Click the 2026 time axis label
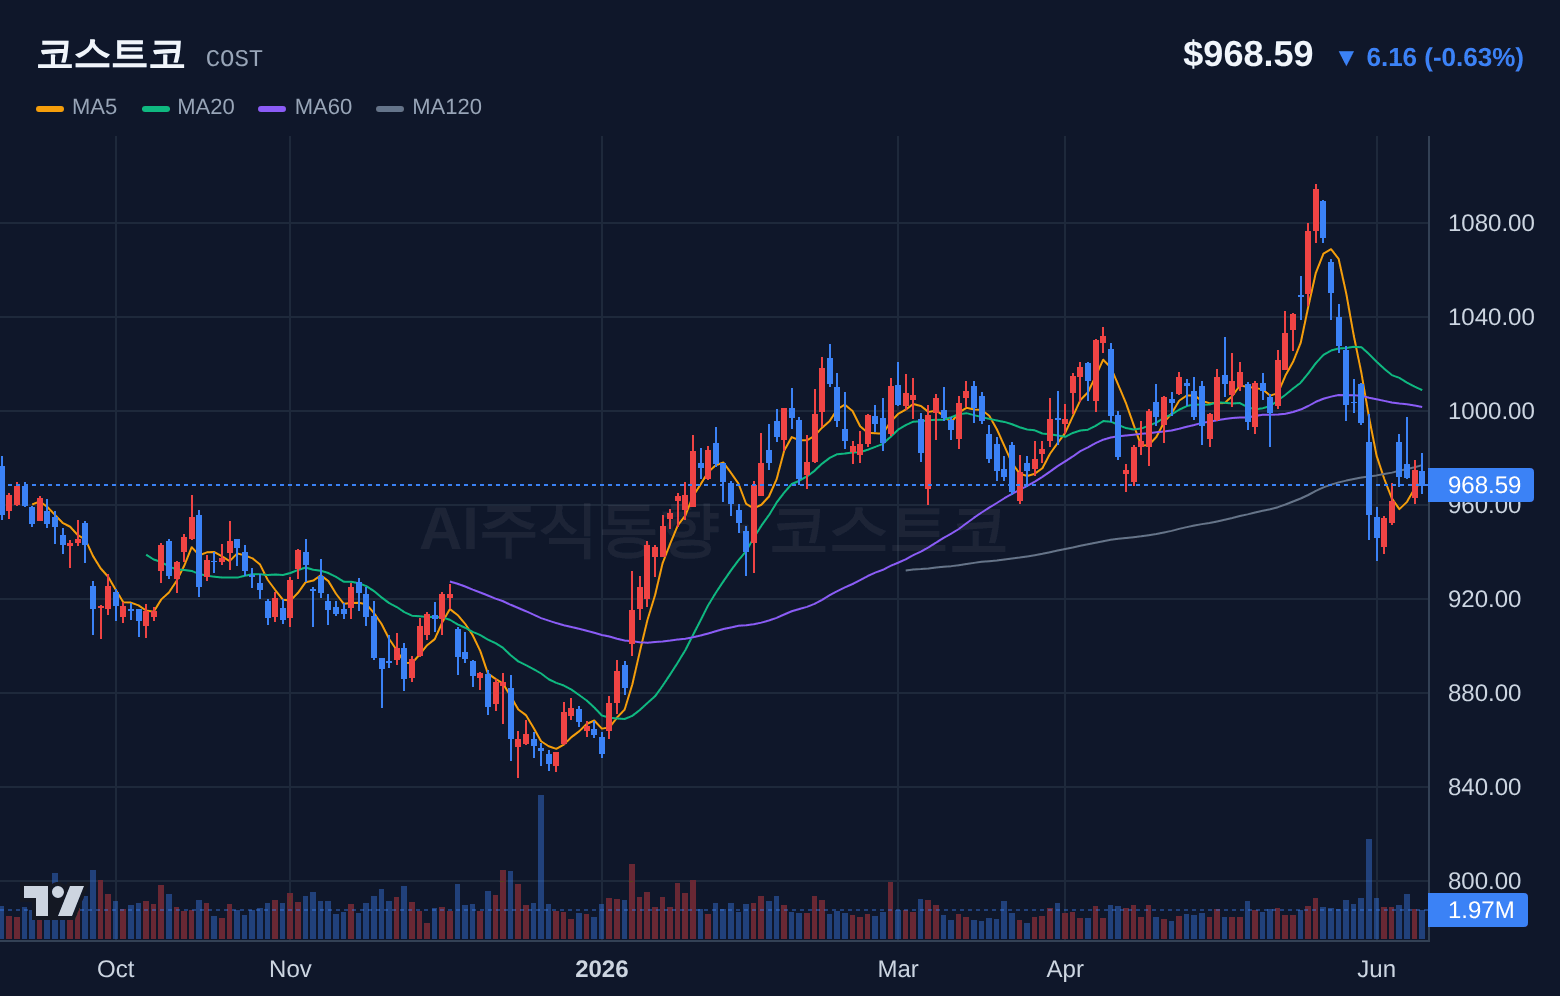 pos(602,969)
